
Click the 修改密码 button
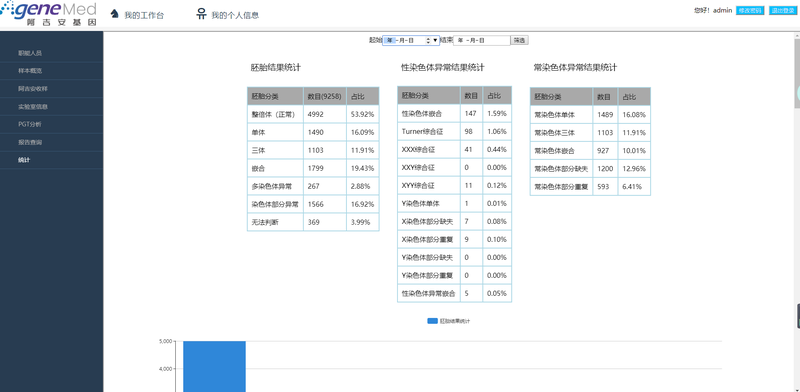tap(750, 10)
